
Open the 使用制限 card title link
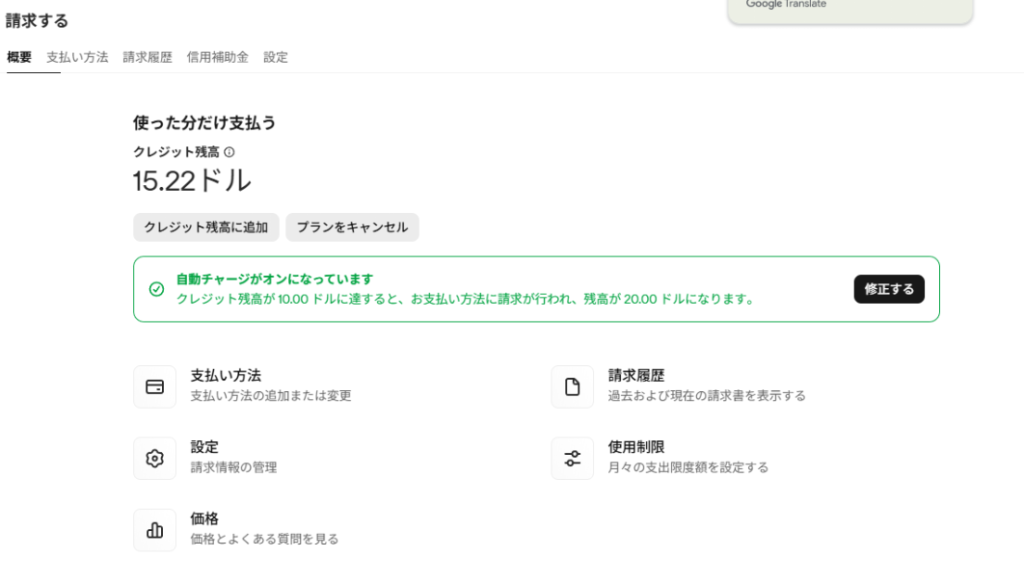coord(636,447)
